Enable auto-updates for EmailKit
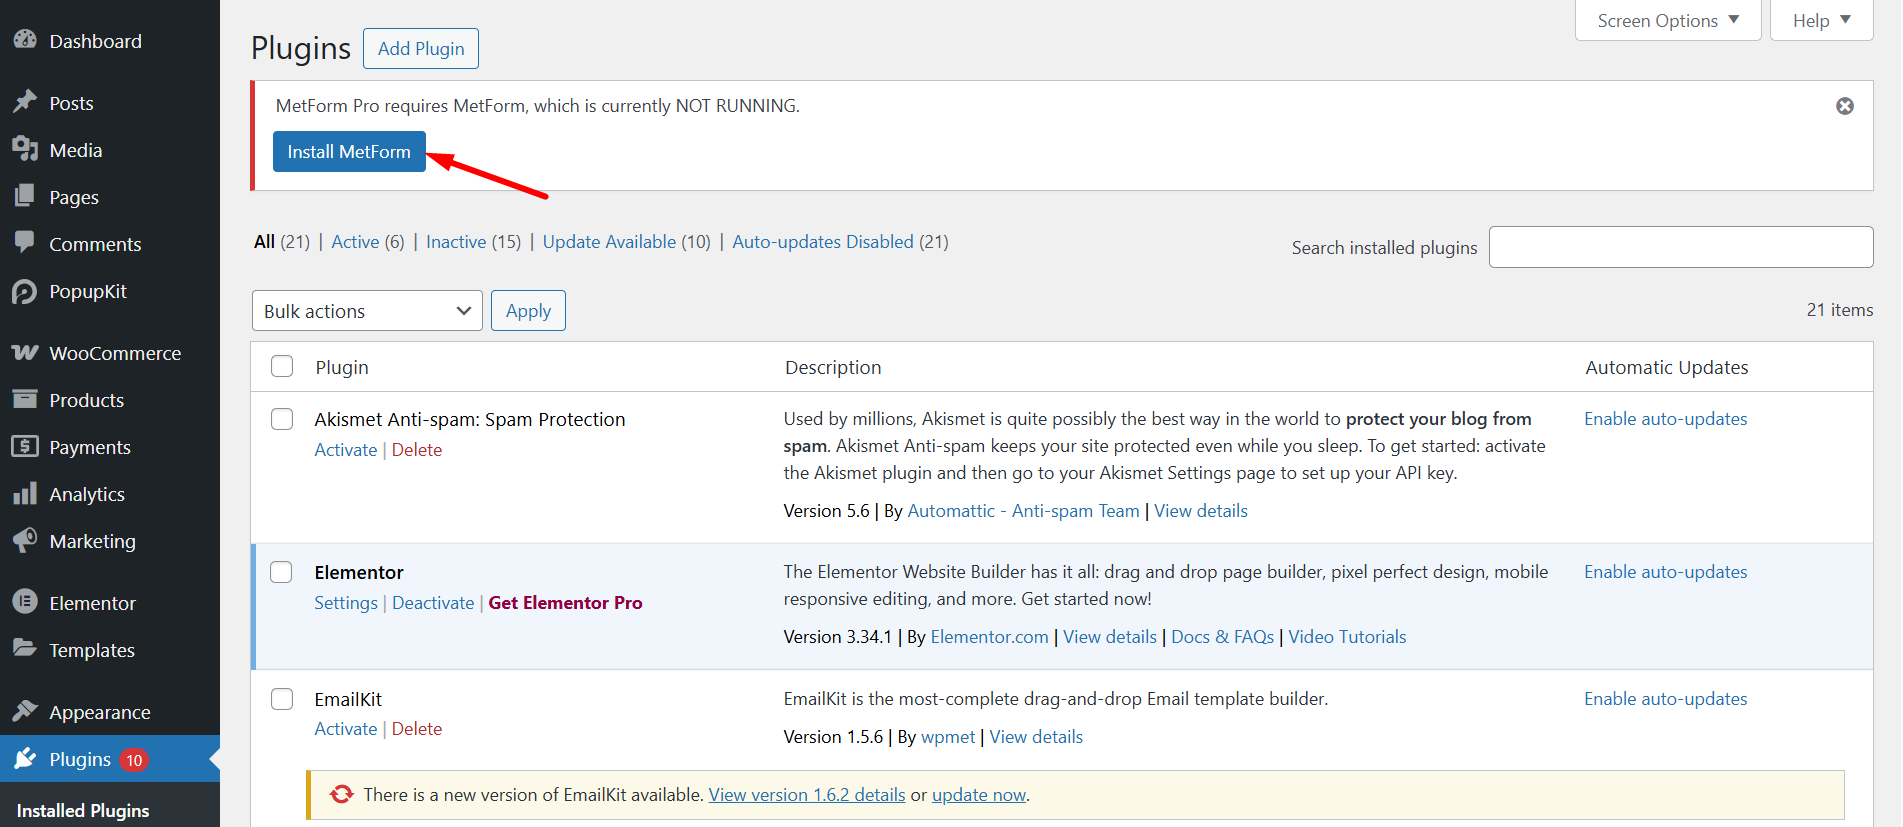The width and height of the screenshot is (1903, 827). click(x=1665, y=699)
